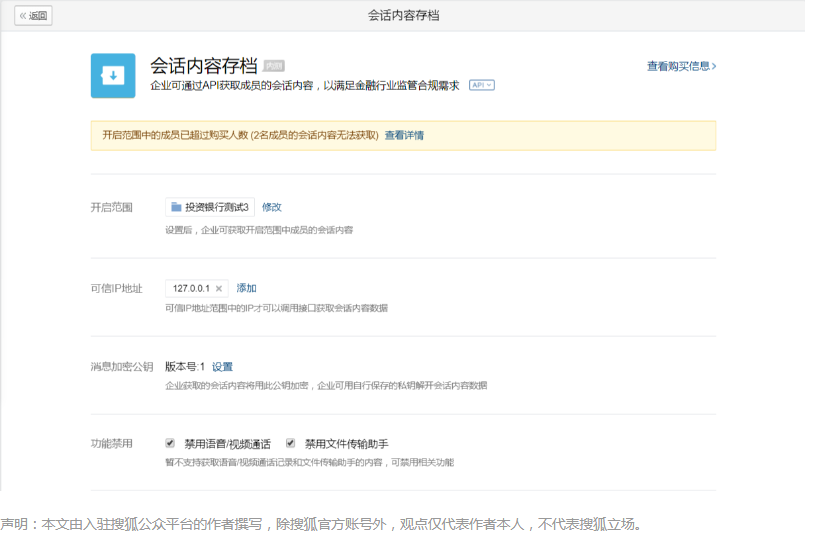Remove the 127.0.0.1 trusted IP

[x=219, y=288]
